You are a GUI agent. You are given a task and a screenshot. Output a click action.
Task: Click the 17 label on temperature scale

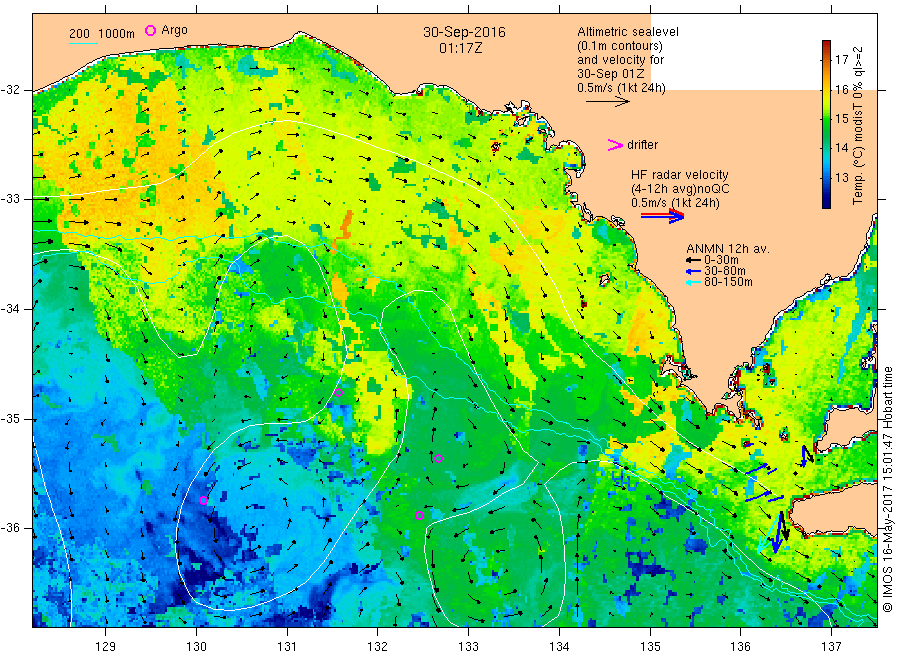pos(841,60)
